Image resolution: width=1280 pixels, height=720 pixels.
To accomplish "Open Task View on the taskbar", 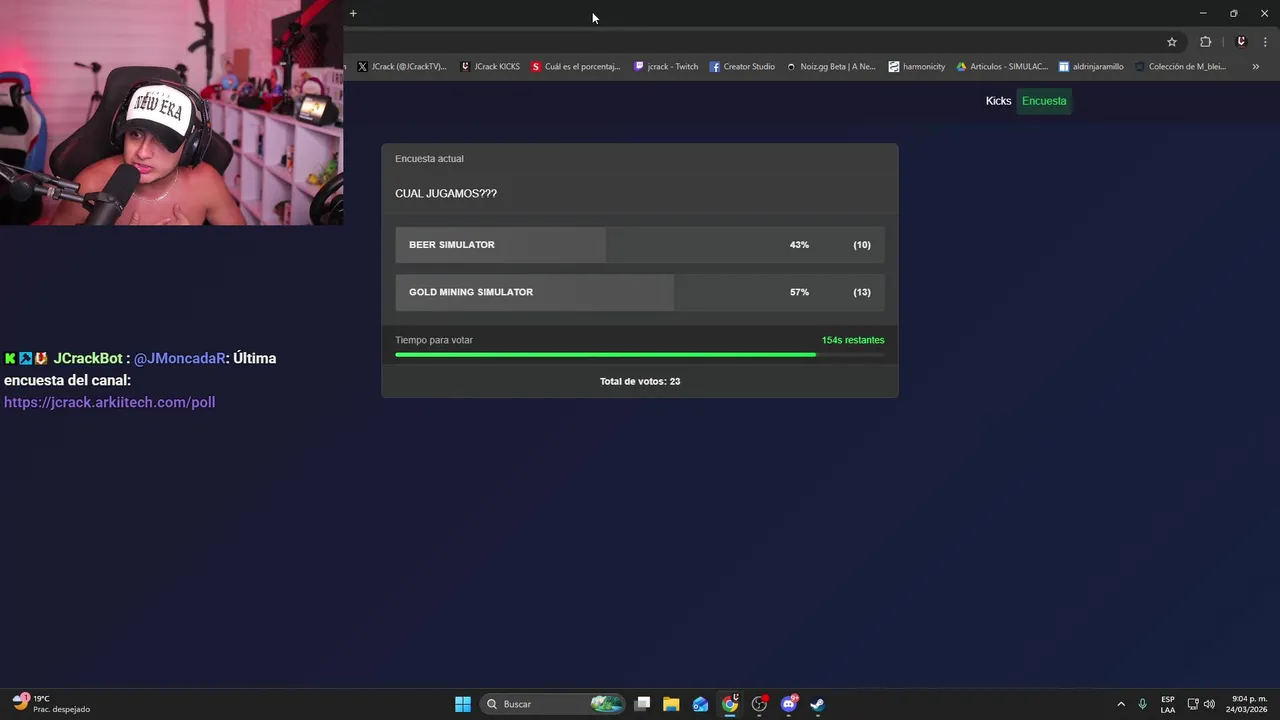I will 643,704.
